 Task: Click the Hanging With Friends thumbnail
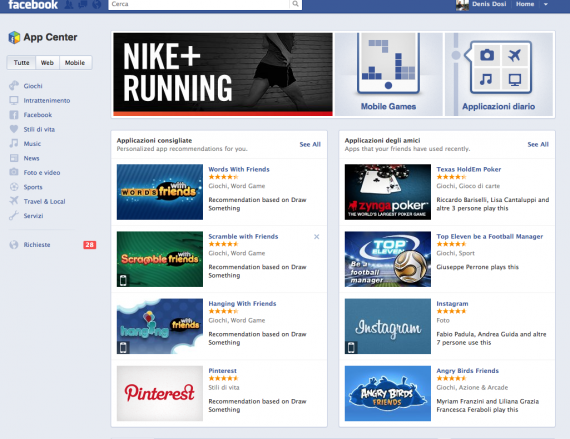pos(160,326)
